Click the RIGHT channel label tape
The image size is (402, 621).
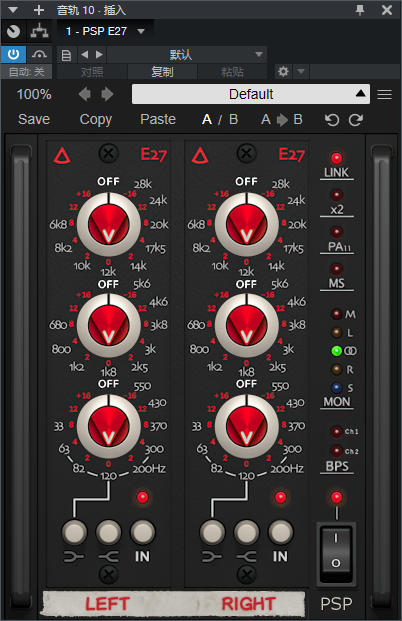click(x=248, y=604)
